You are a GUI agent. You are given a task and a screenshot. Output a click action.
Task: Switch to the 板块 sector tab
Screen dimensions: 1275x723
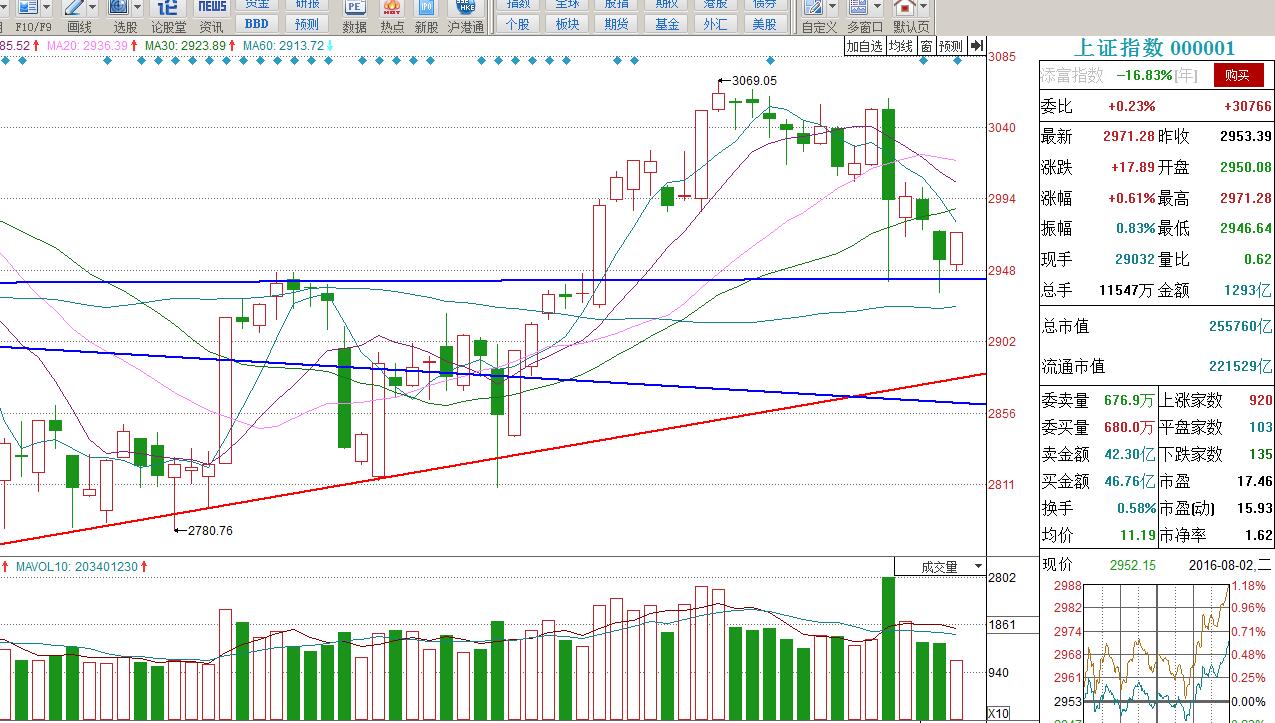tap(567, 24)
